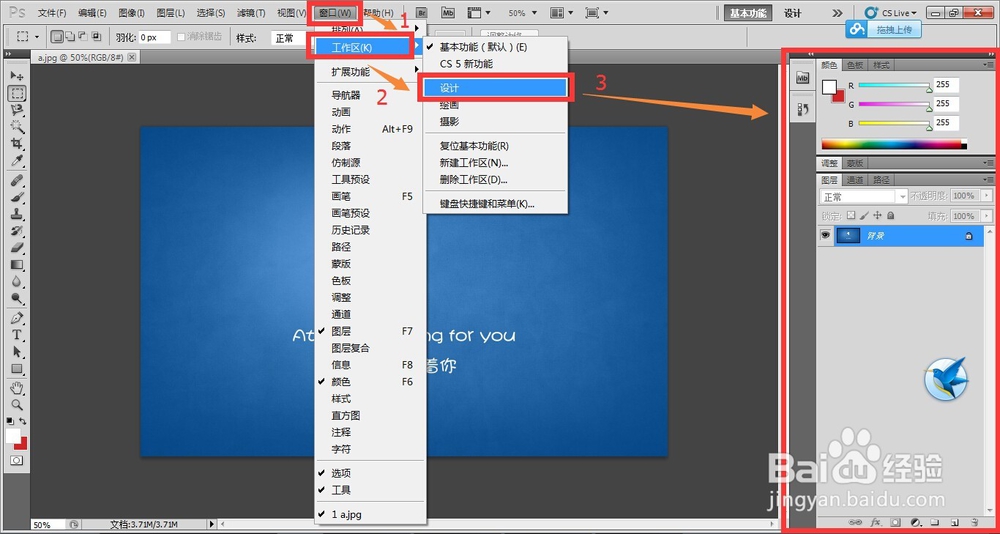Image resolution: width=1000 pixels, height=534 pixels.
Task: Click the 羽化 feather input field
Action: point(155,37)
